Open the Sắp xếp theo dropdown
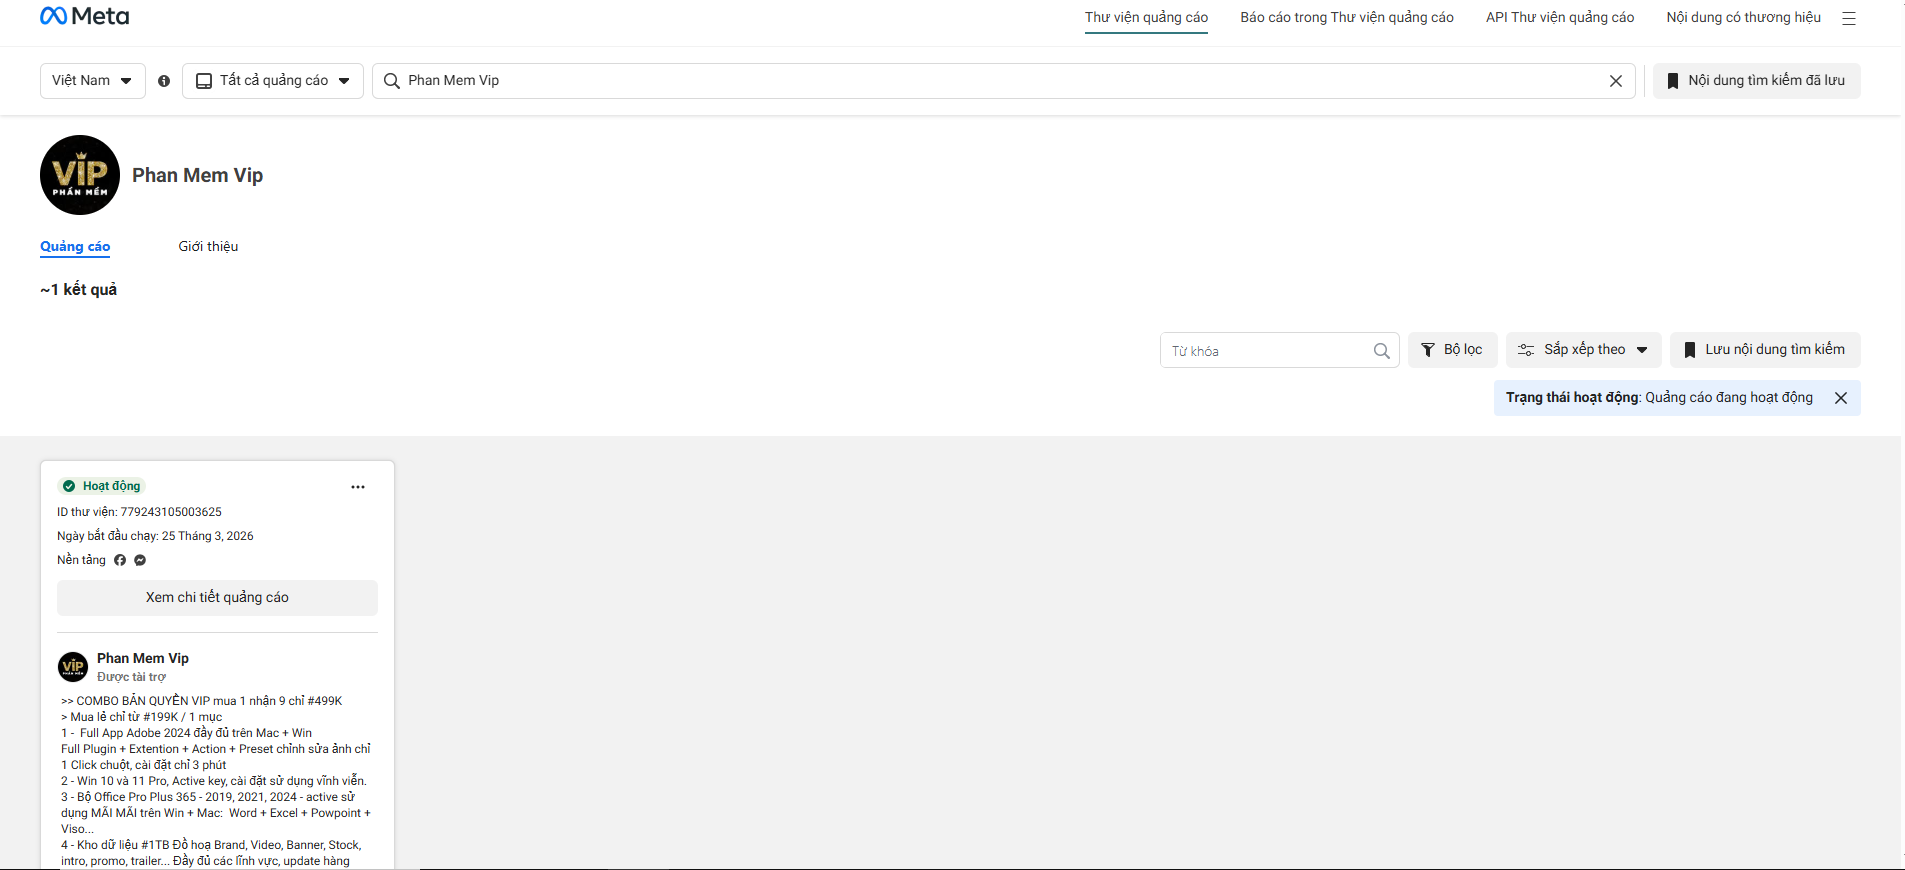The image size is (1905, 870). pyautogui.click(x=1583, y=350)
